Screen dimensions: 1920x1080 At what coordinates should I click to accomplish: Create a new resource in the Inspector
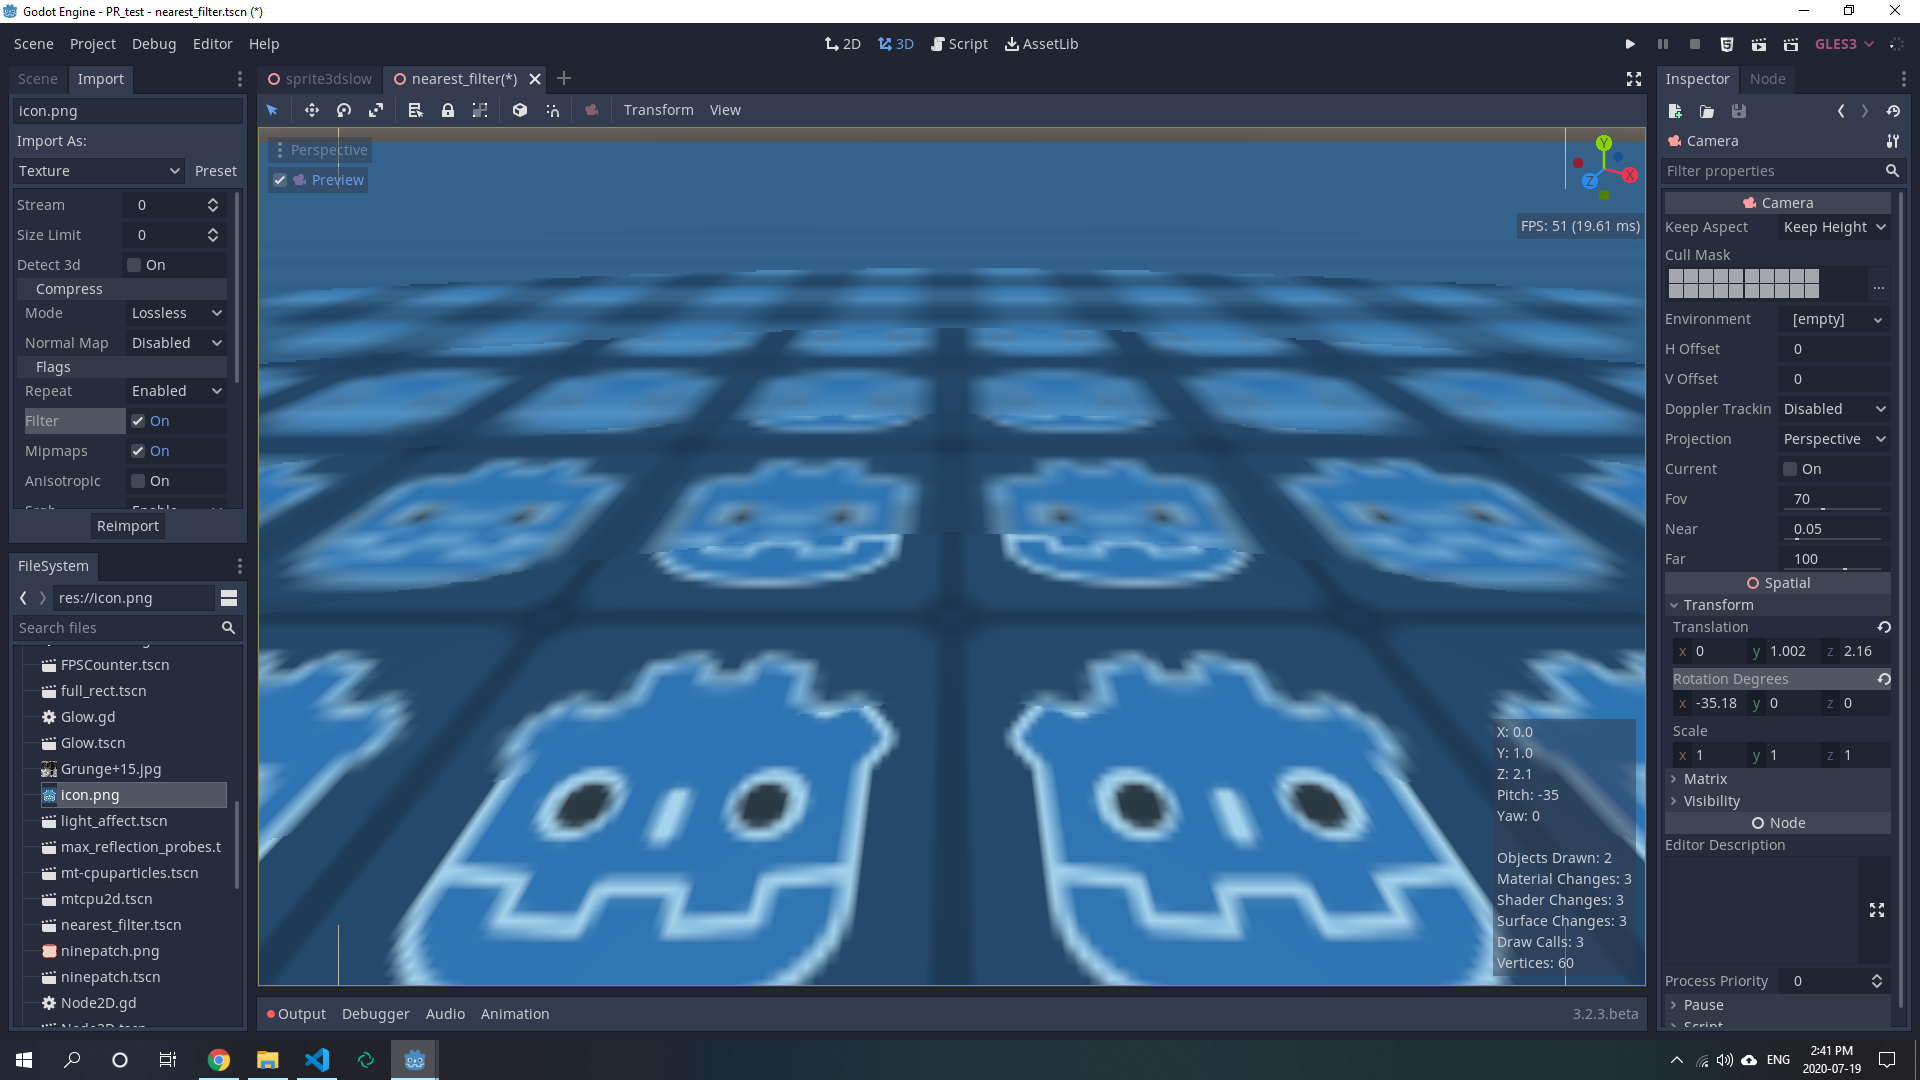[x=1675, y=111]
